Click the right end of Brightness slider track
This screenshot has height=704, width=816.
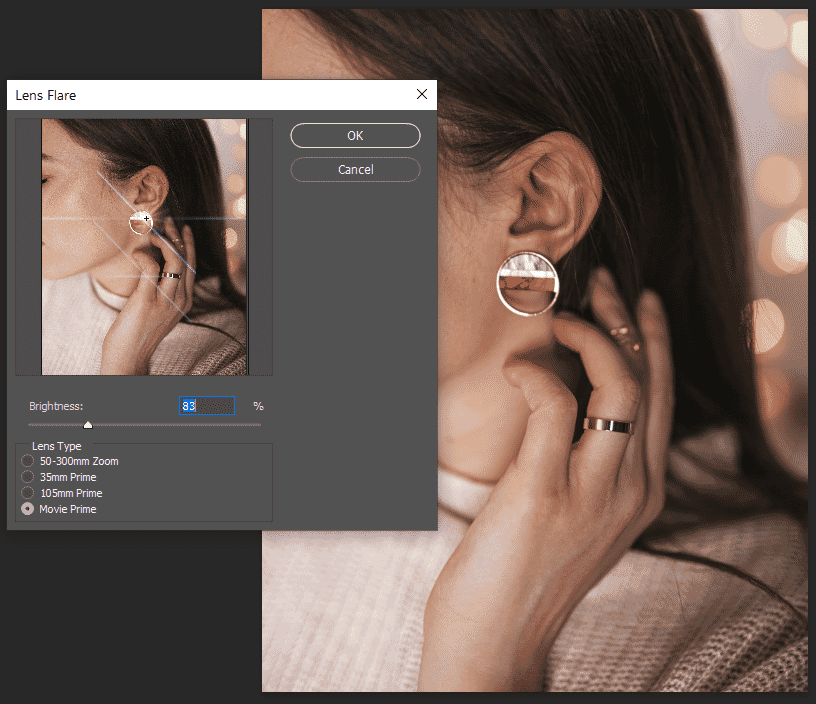click(258, 425)
